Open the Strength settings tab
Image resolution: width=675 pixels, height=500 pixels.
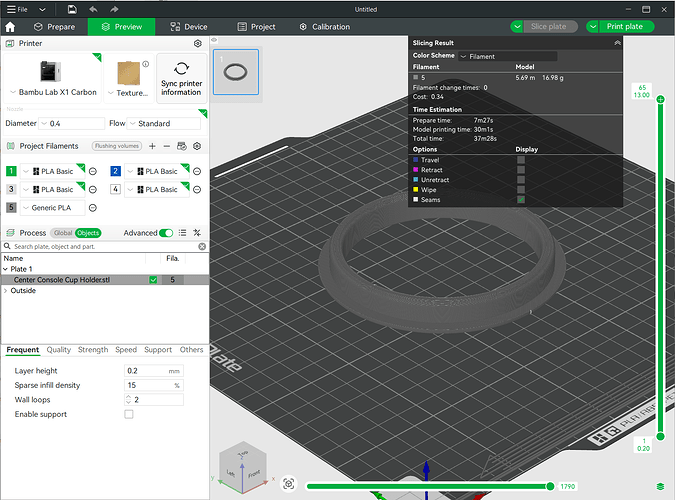click(x=93, y=350)
